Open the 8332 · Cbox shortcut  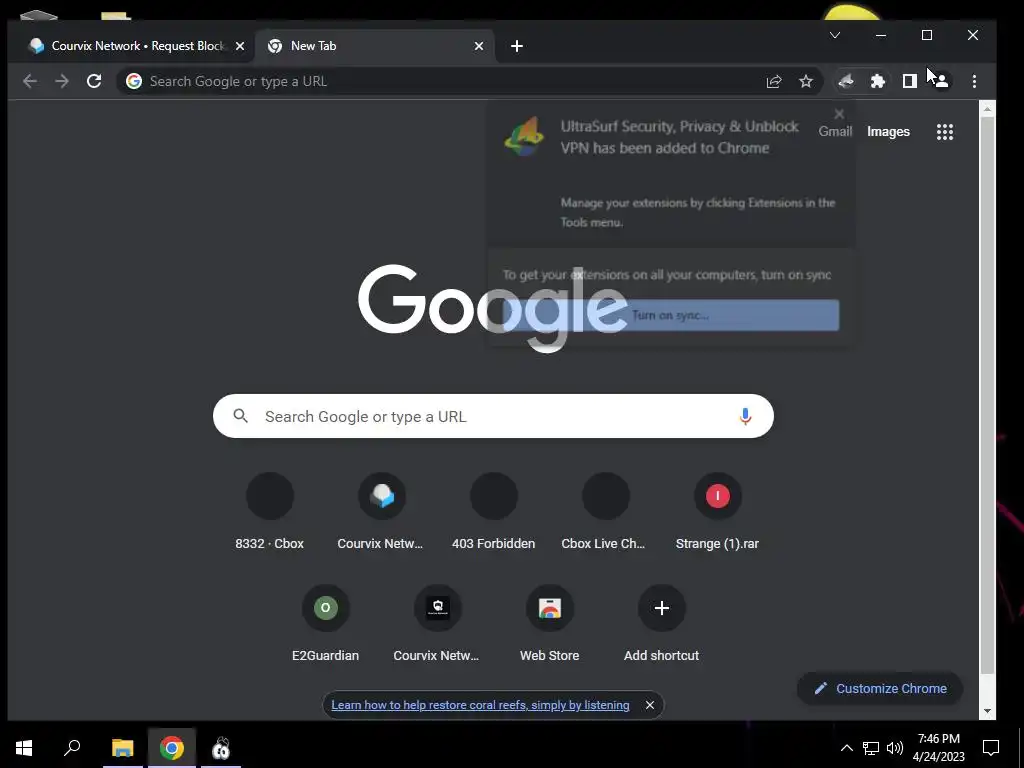pyautogui.click(x=270, y=511)
